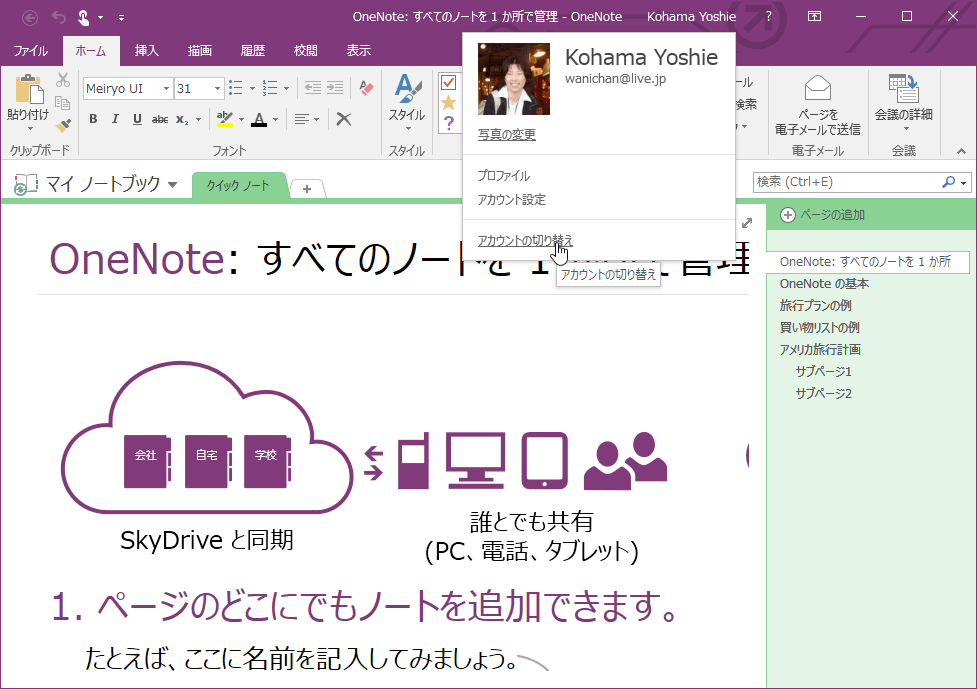Click アカウントの切り替え link
977x689 pixels.
point(525,240)
